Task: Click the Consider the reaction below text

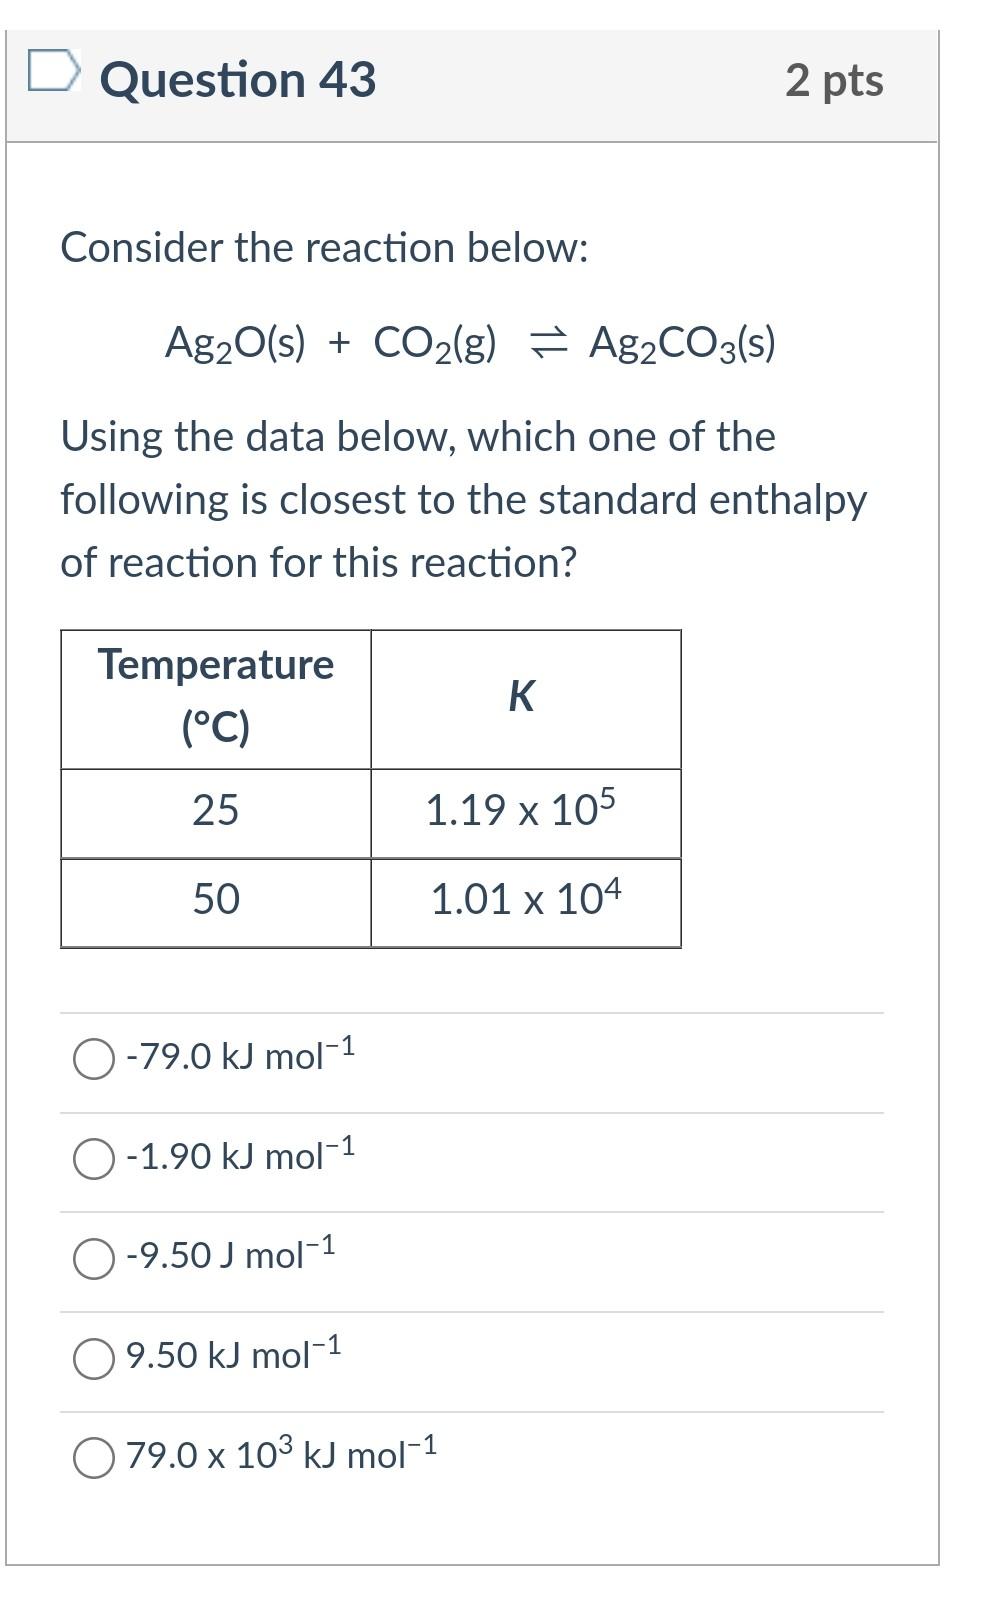Action: pos(325,247)
